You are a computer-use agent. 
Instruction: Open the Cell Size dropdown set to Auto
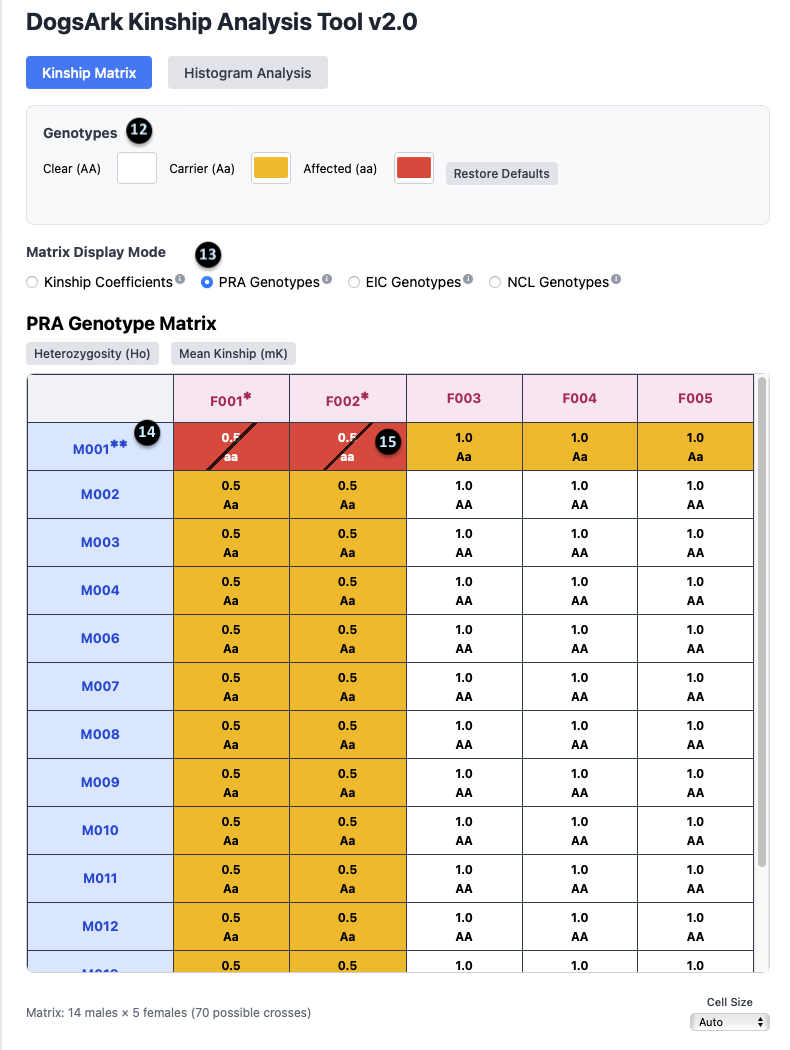point(731,1022)
